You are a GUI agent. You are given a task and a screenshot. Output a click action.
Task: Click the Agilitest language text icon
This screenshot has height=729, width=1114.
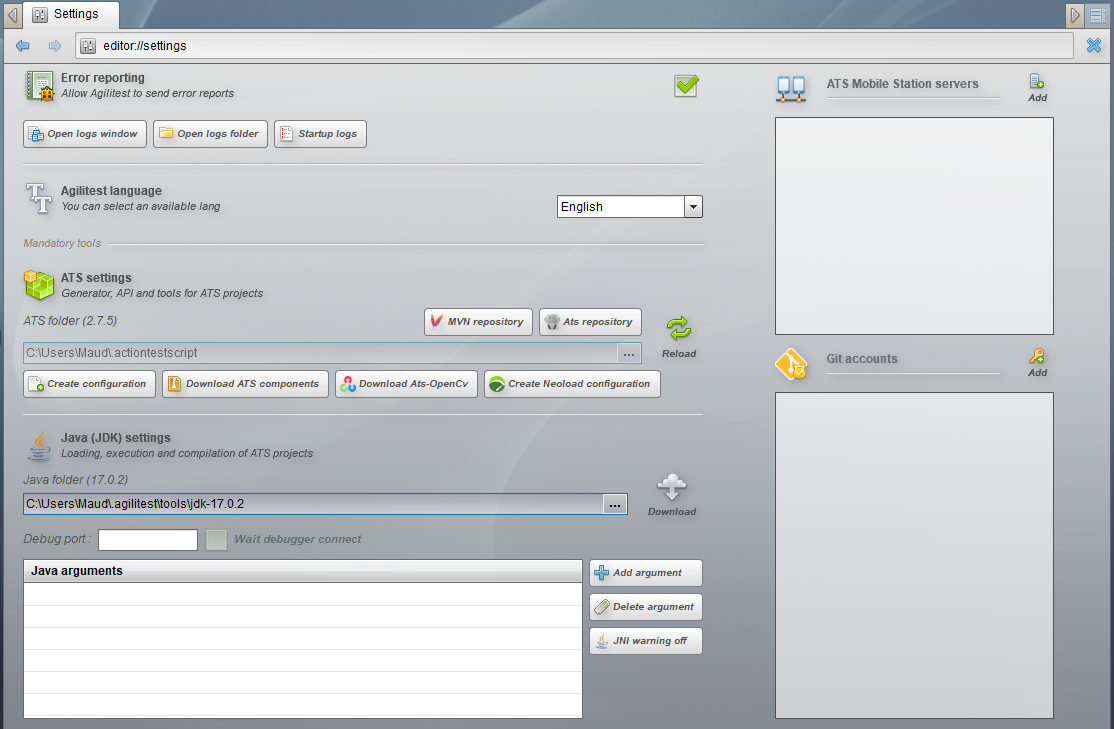[x=38, y=198]
